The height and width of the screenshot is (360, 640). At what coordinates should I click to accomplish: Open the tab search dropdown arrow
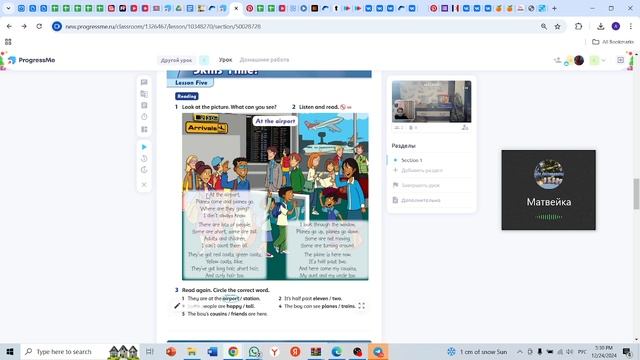click(8, 8)
